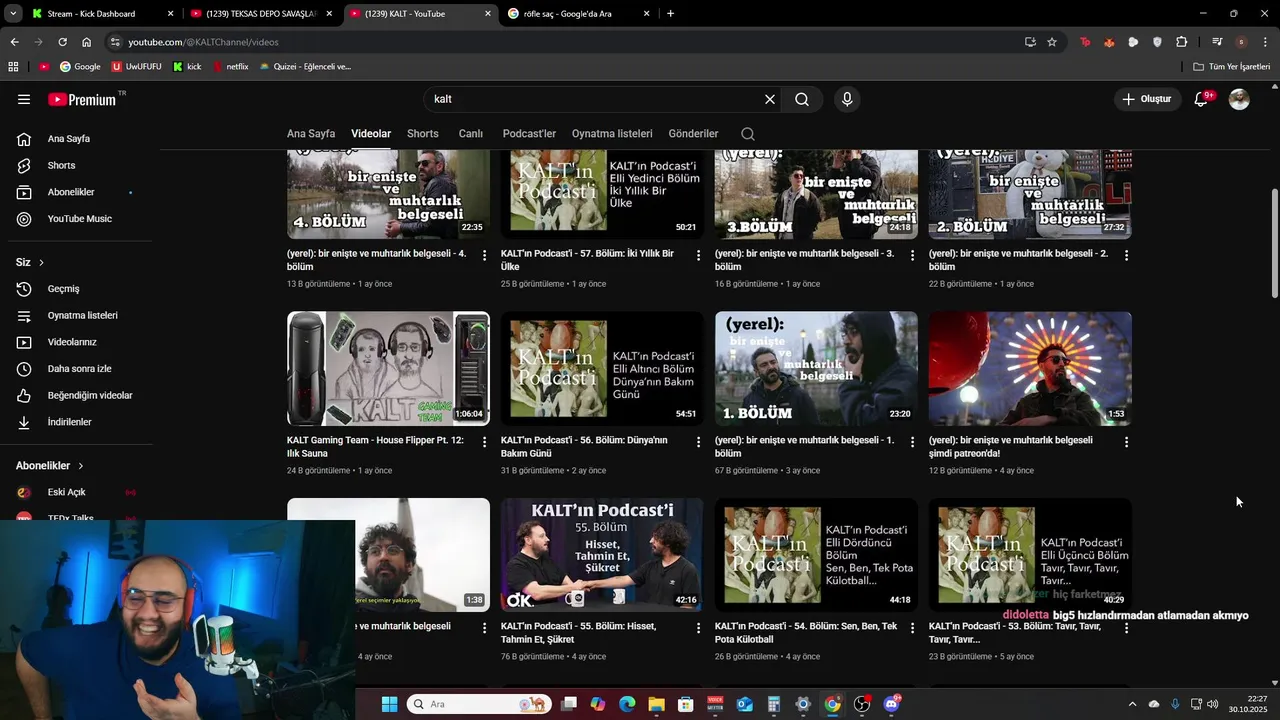The width and height of the screenshot is (1280, 720).
Task: Reload the page in Chrome
Action: pyautogui.click(x=62, y=42)
